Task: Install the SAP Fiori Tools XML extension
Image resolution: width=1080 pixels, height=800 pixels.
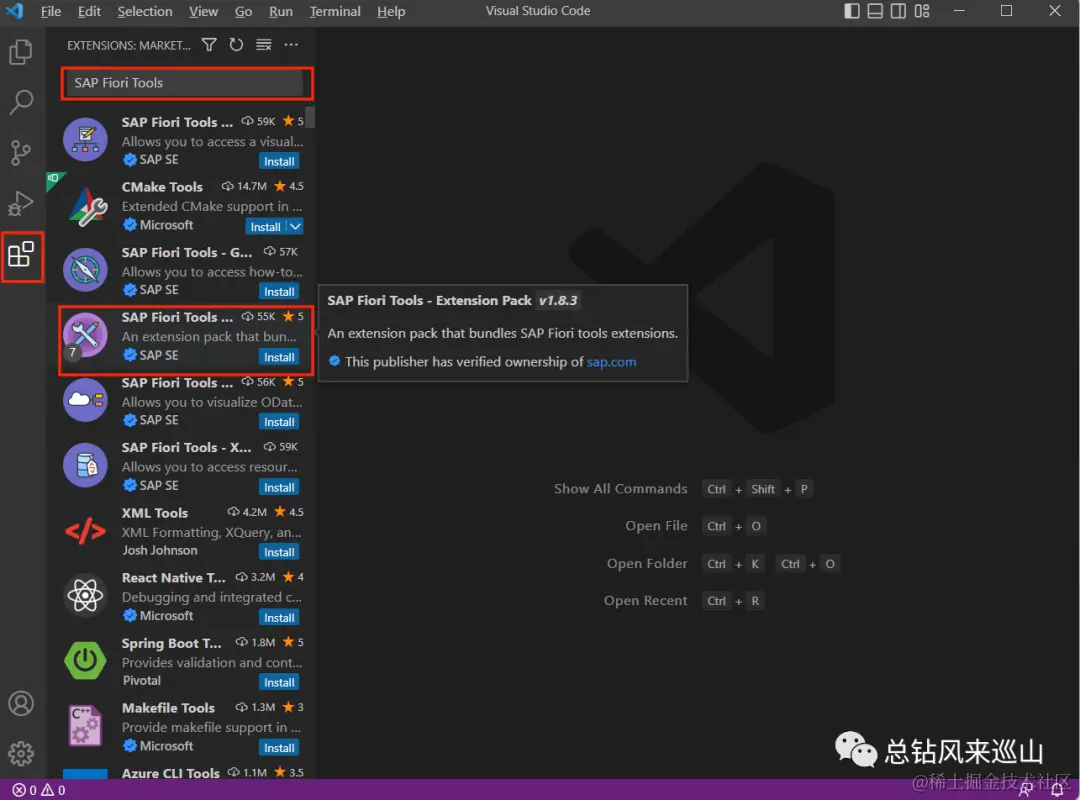Action: coord(279,487)
